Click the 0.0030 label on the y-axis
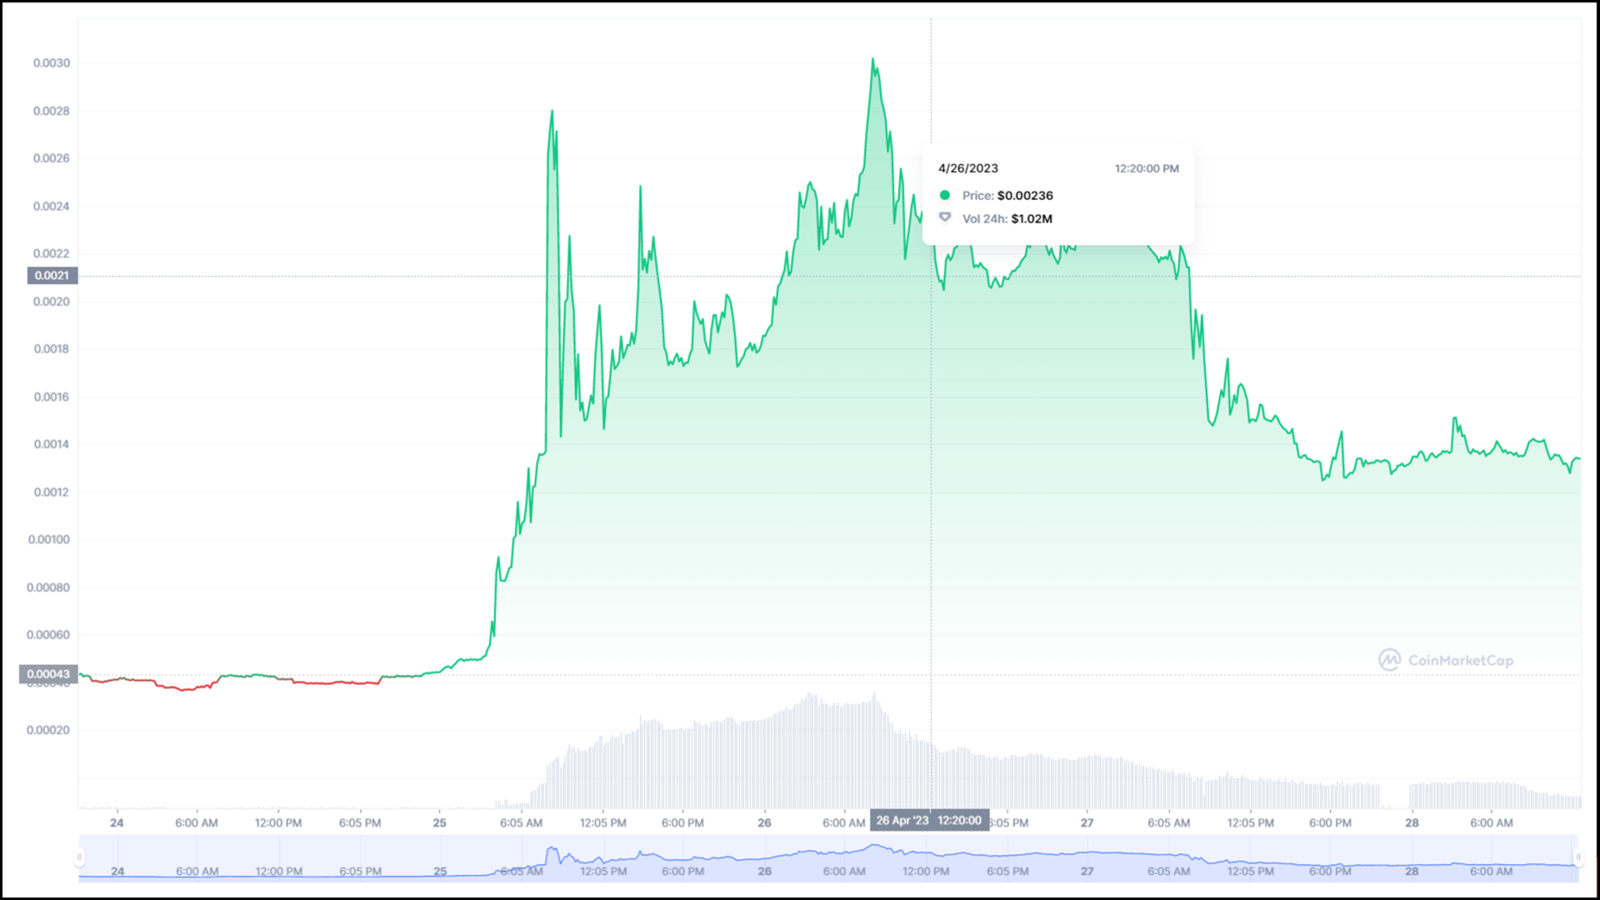The image size is (1600, 900). click(51, 63)
